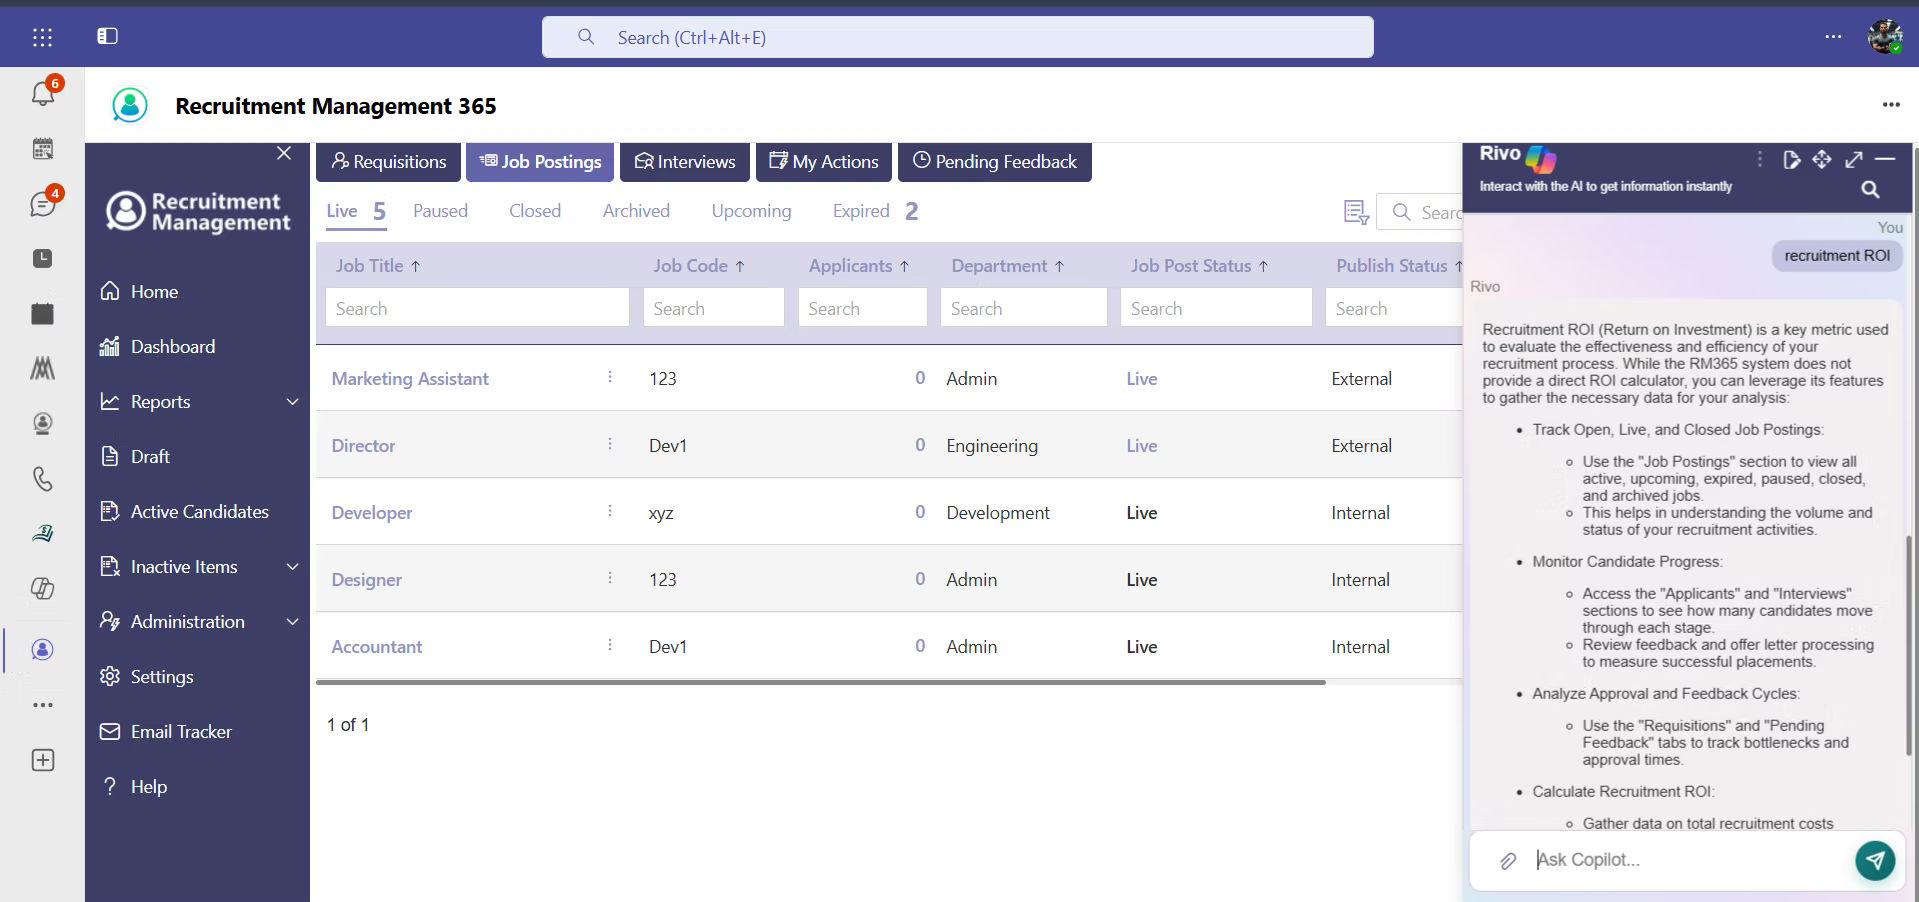Open header settings and more ellipsis
Screen dimensions: 1919x902
pyautogui.click(x=1833, y=36)
